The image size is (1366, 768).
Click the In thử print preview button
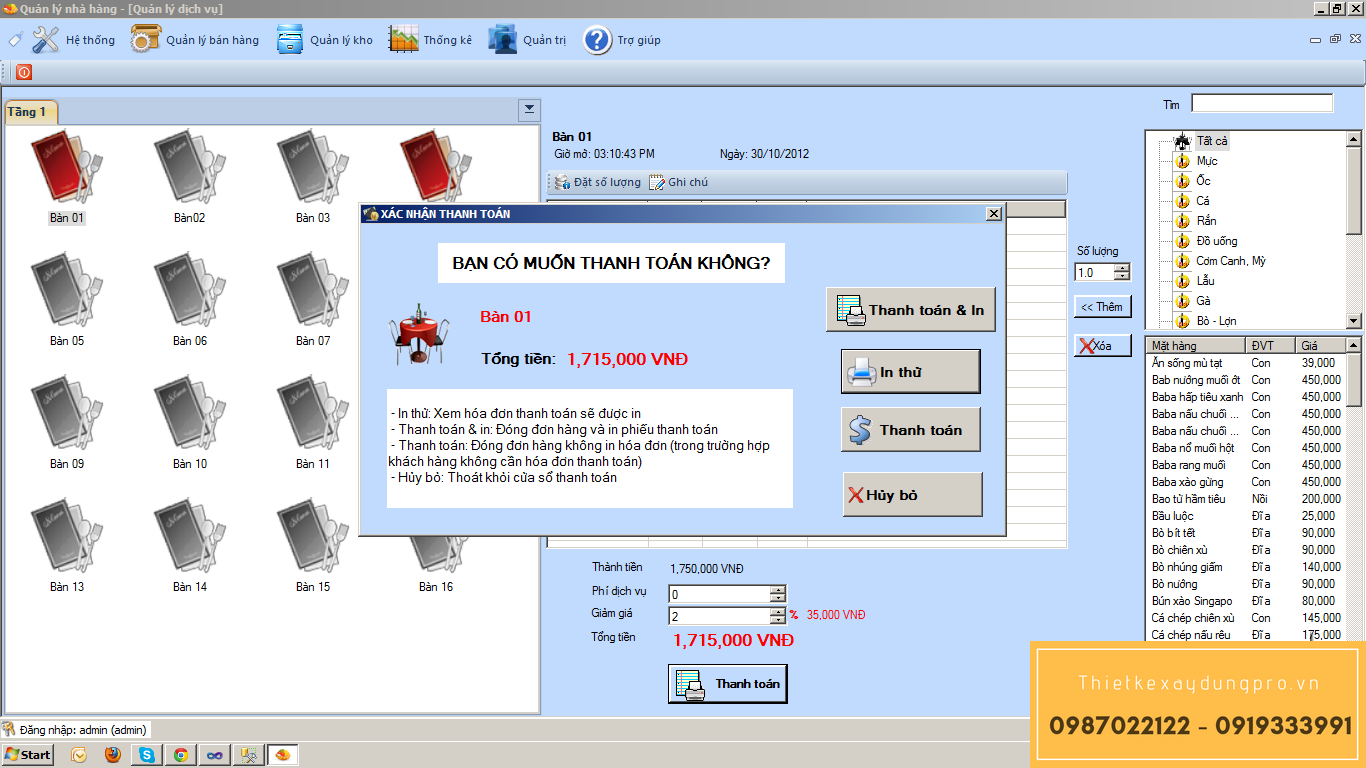click(910, 372)
